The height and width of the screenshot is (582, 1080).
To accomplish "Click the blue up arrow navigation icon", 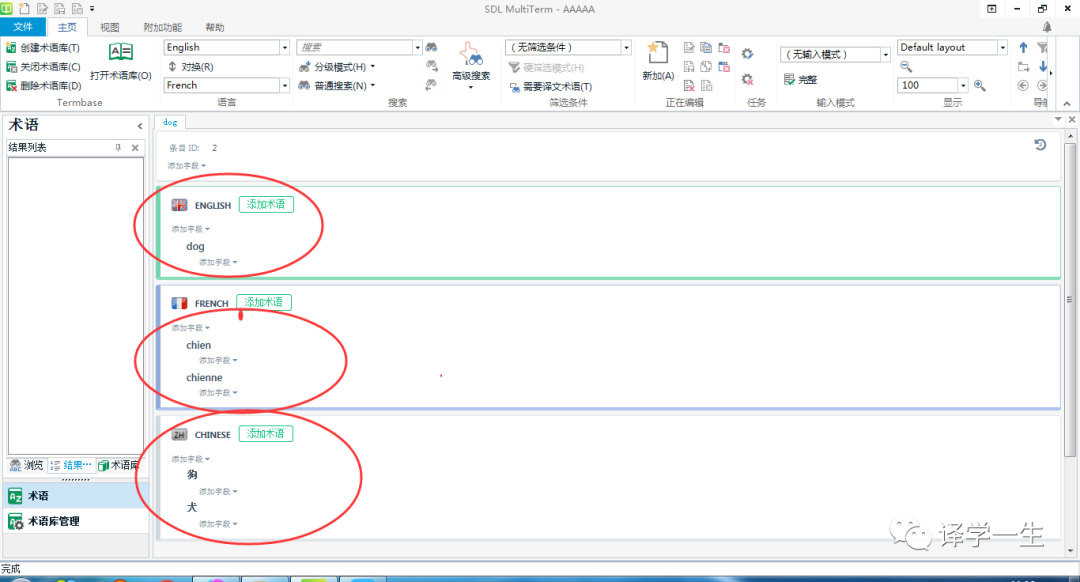I will pyautogui.click(x=1024, y=48).
